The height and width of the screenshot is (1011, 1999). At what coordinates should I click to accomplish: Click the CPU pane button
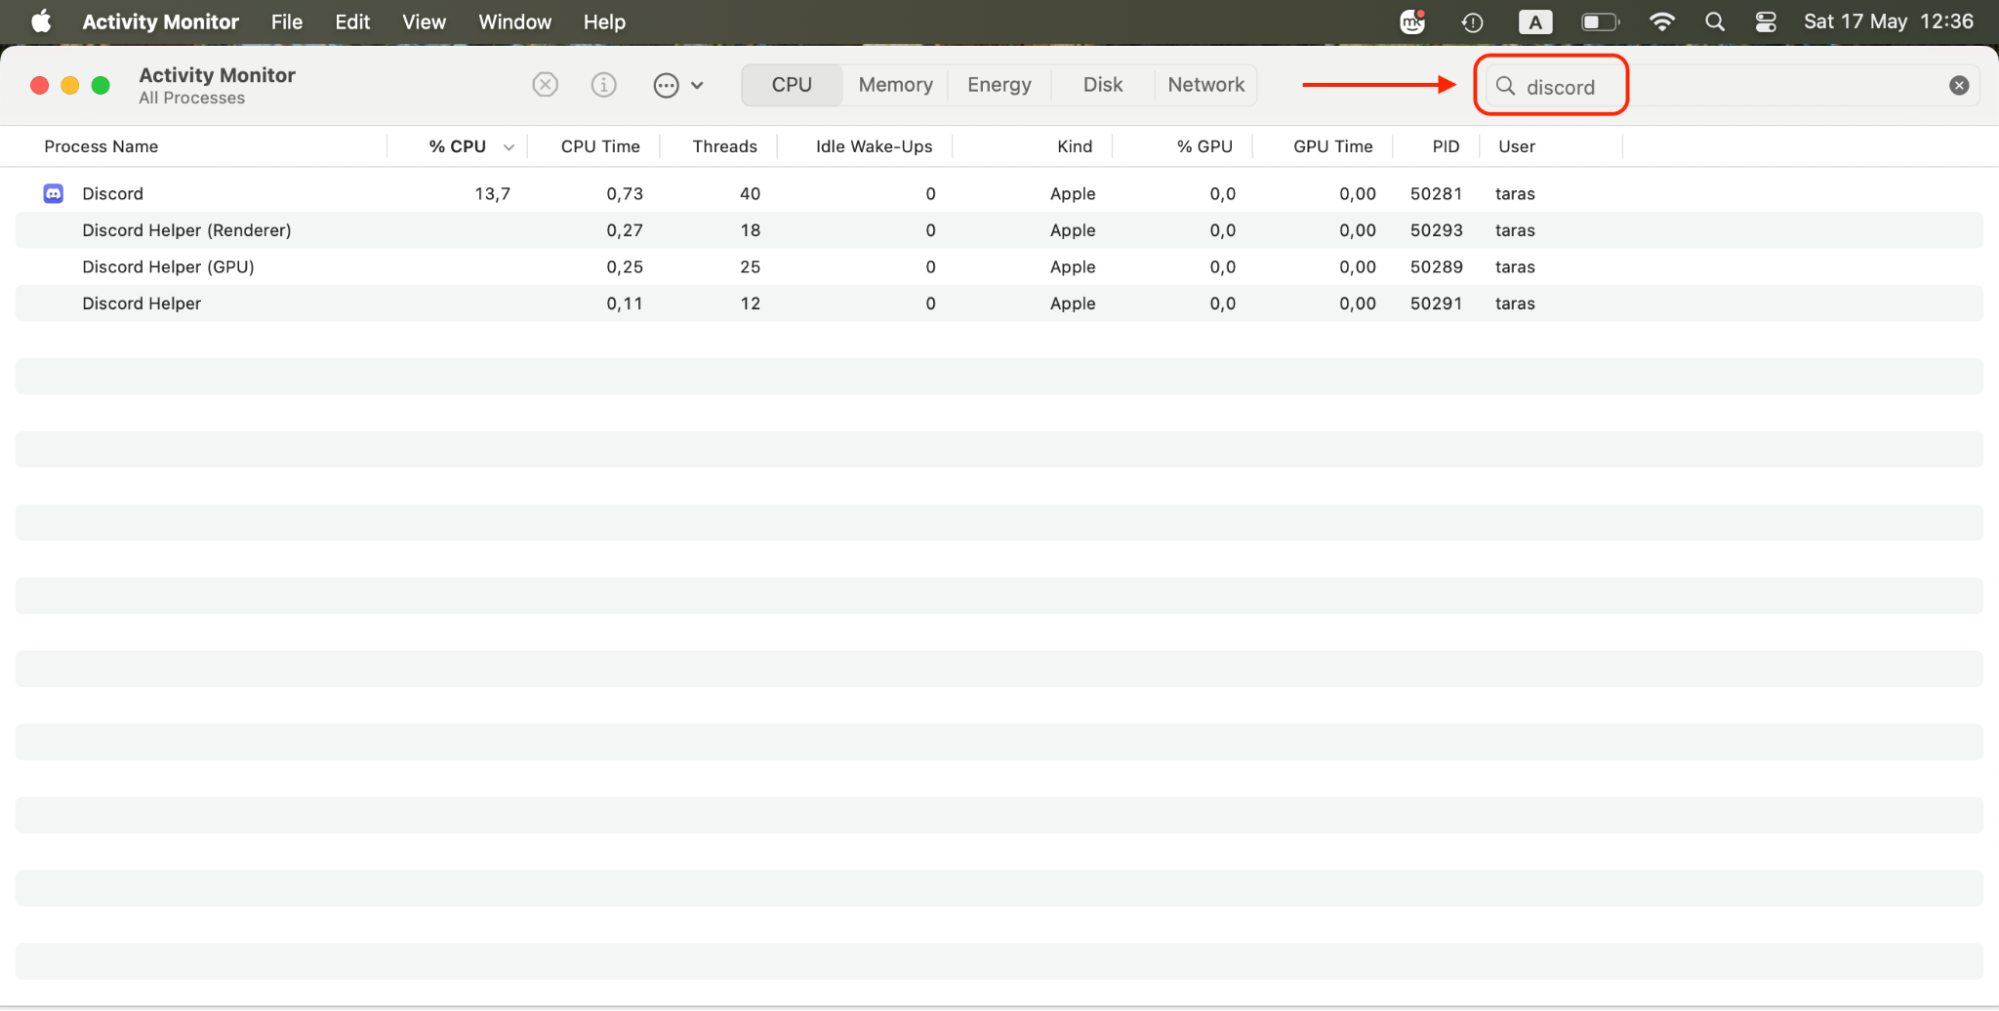click(x=790, y=85)
